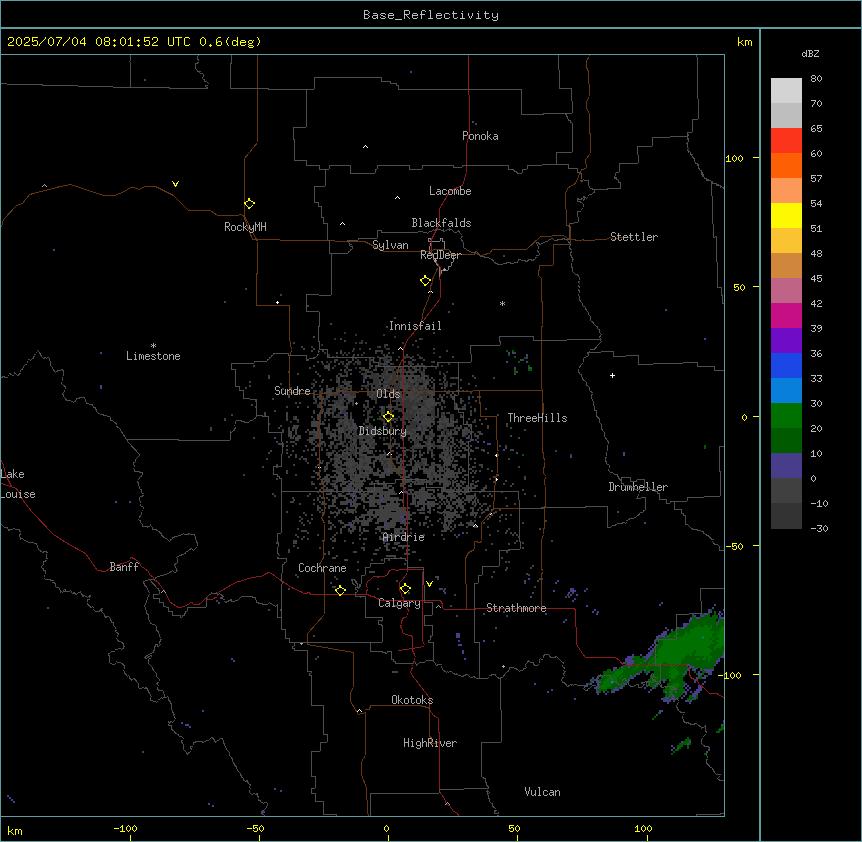Click the RockyMH label

tap(245, 227)
